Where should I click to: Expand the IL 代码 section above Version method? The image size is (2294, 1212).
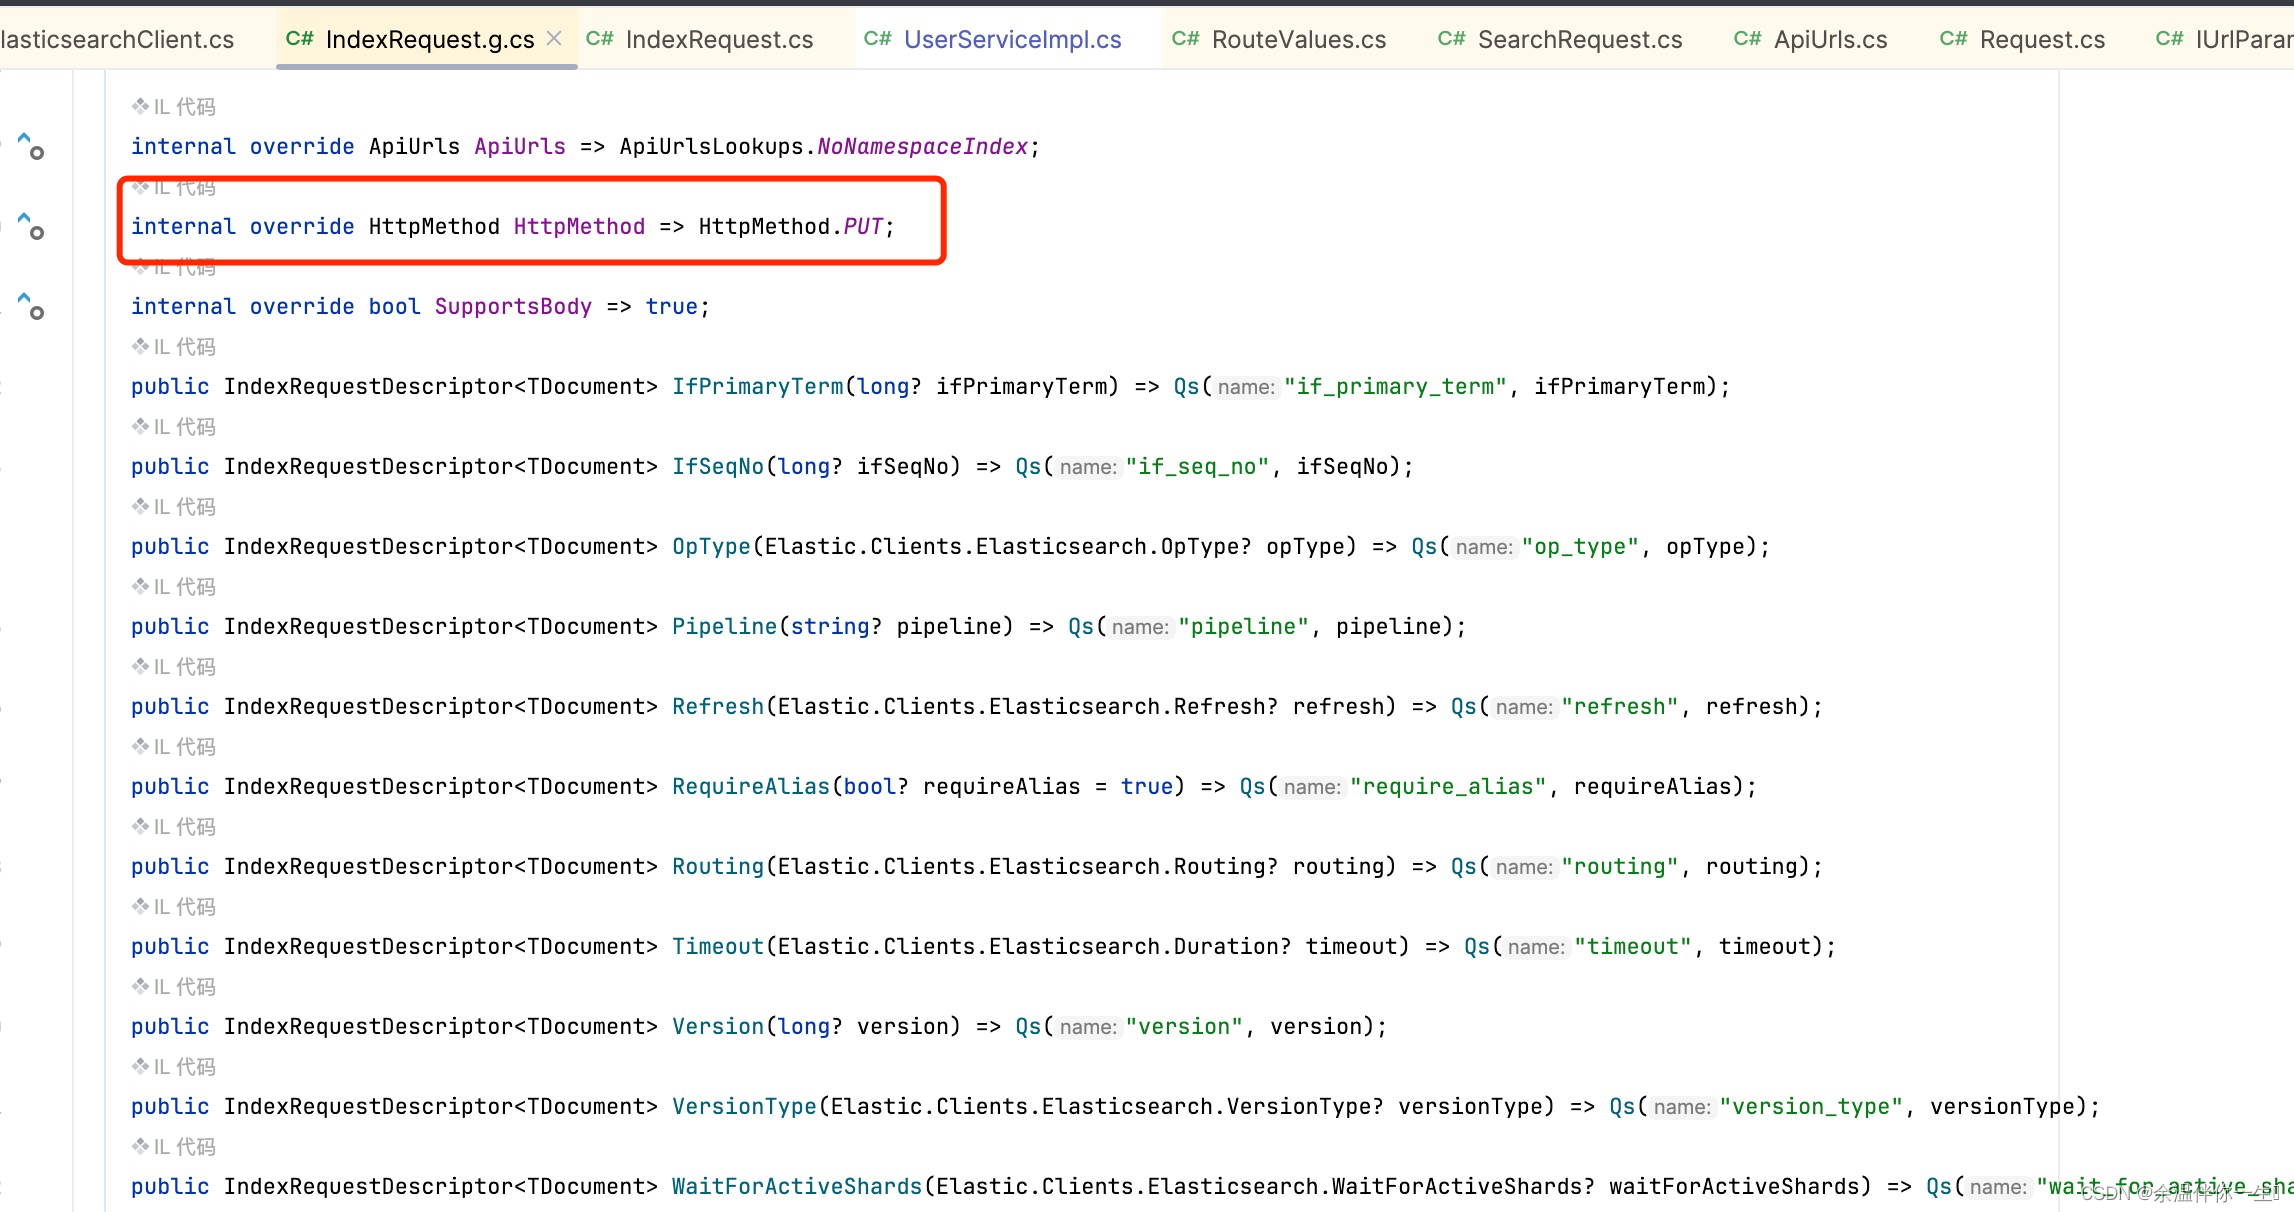click(x=173, y=986)
